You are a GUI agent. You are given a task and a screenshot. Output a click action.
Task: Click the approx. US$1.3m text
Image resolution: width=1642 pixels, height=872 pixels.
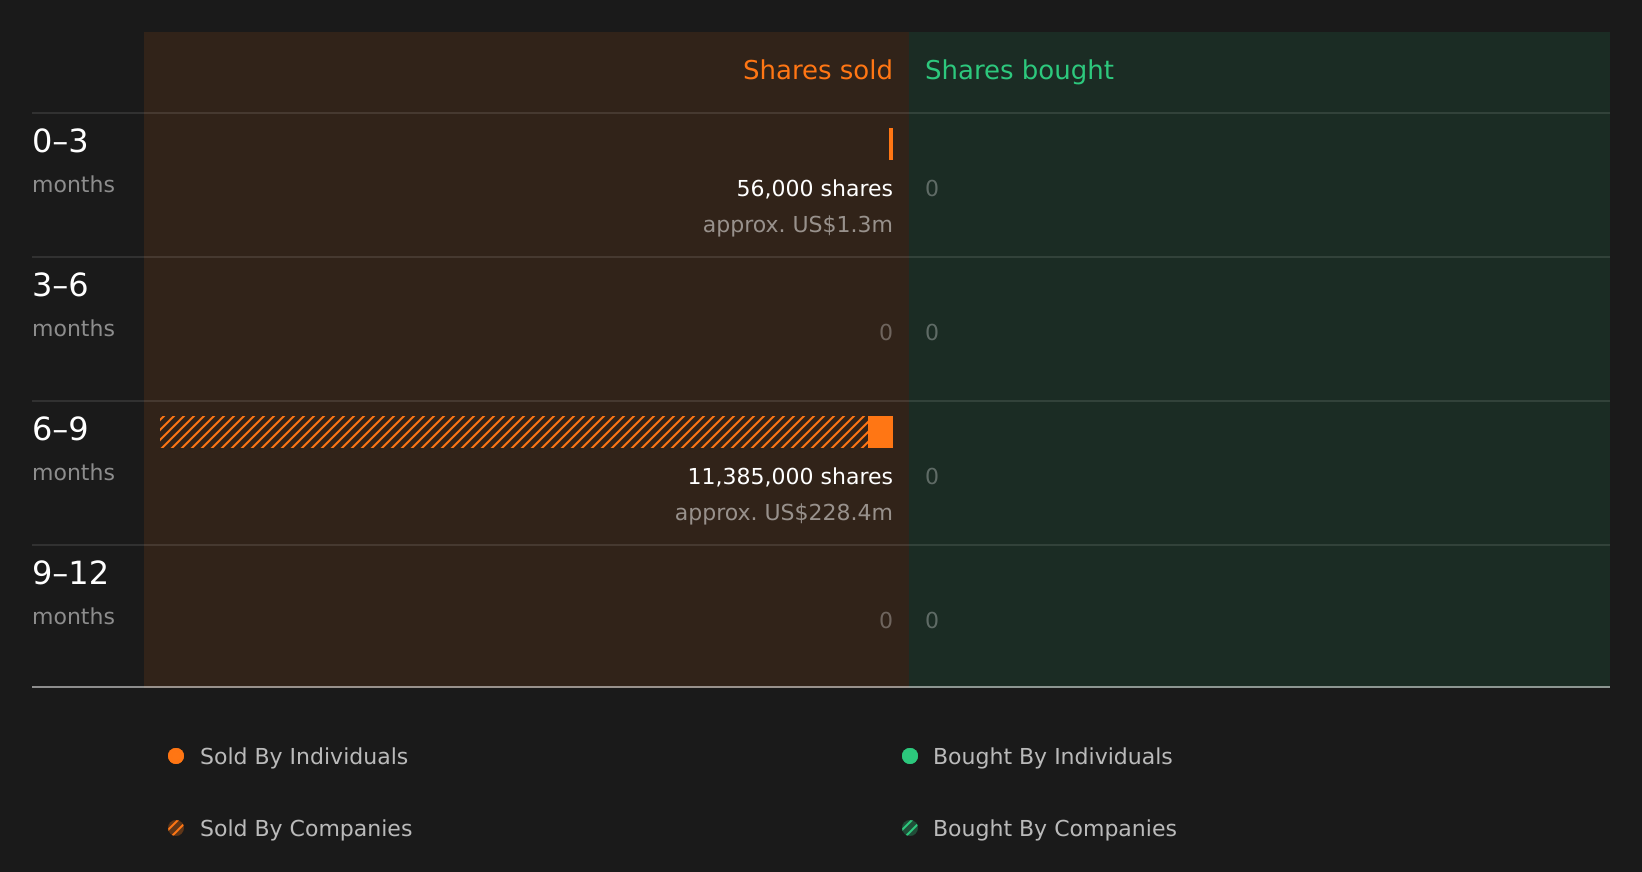[798, 225]
